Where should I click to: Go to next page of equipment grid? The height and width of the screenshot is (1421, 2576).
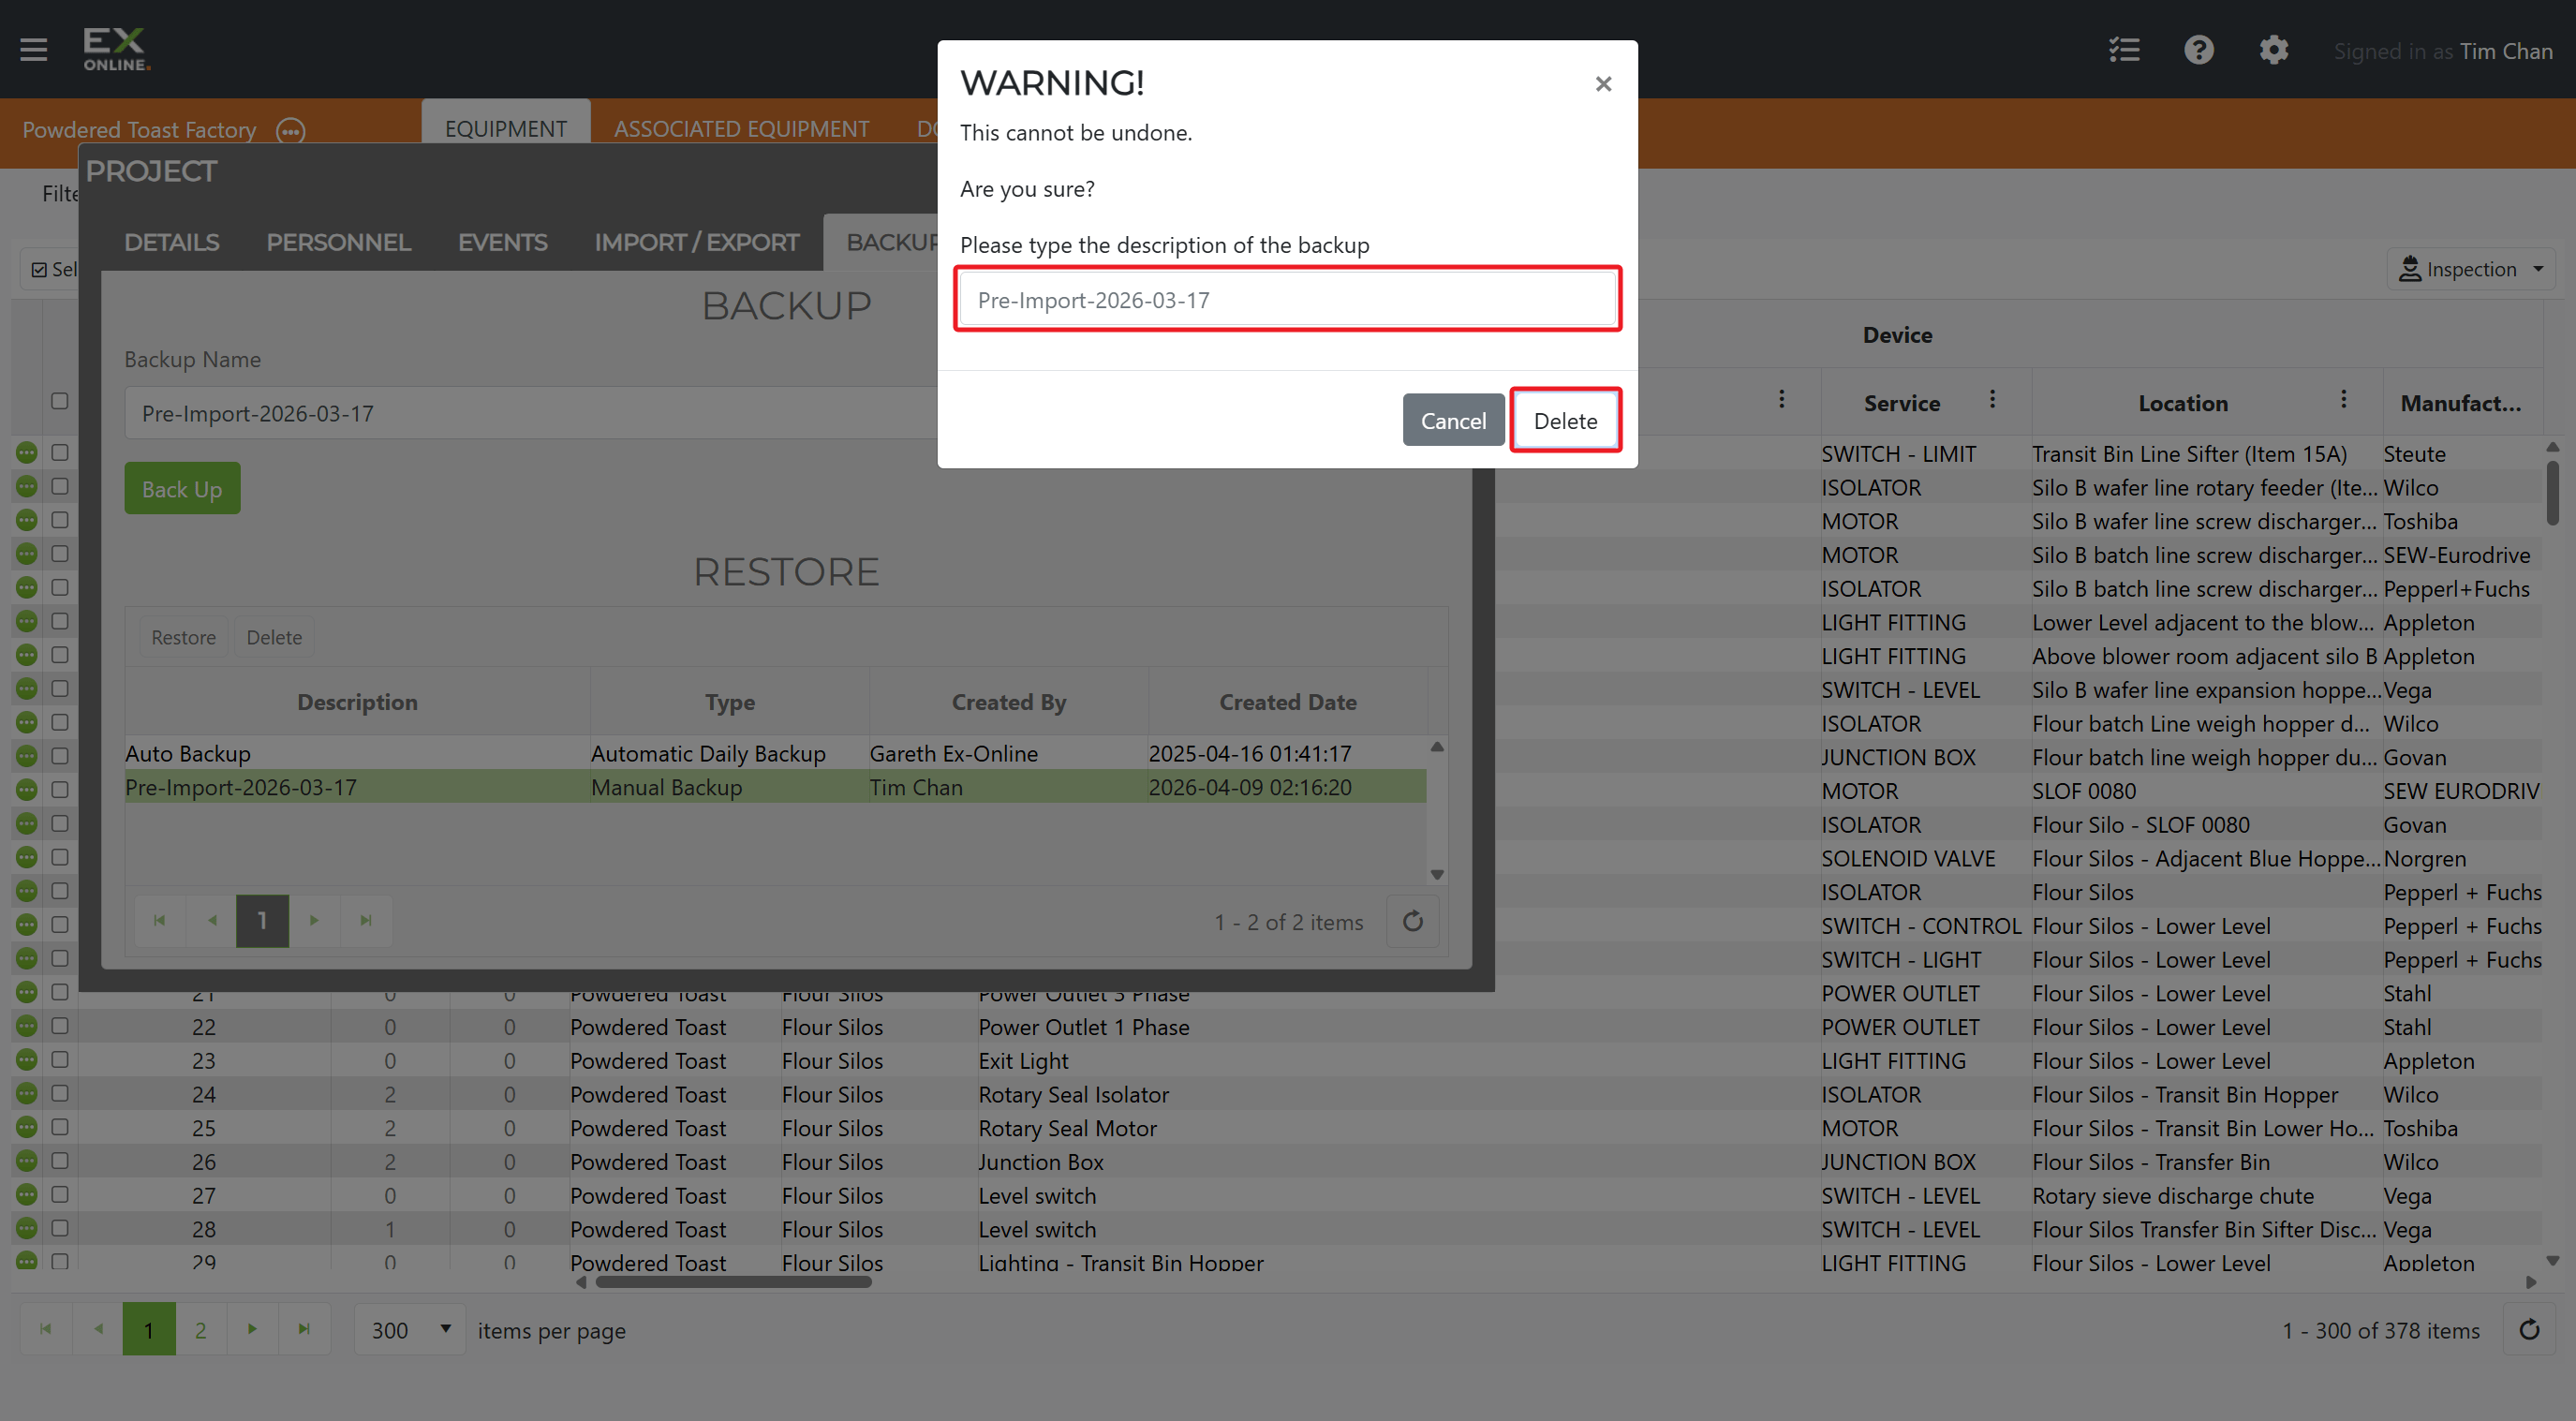(252, 1329)
